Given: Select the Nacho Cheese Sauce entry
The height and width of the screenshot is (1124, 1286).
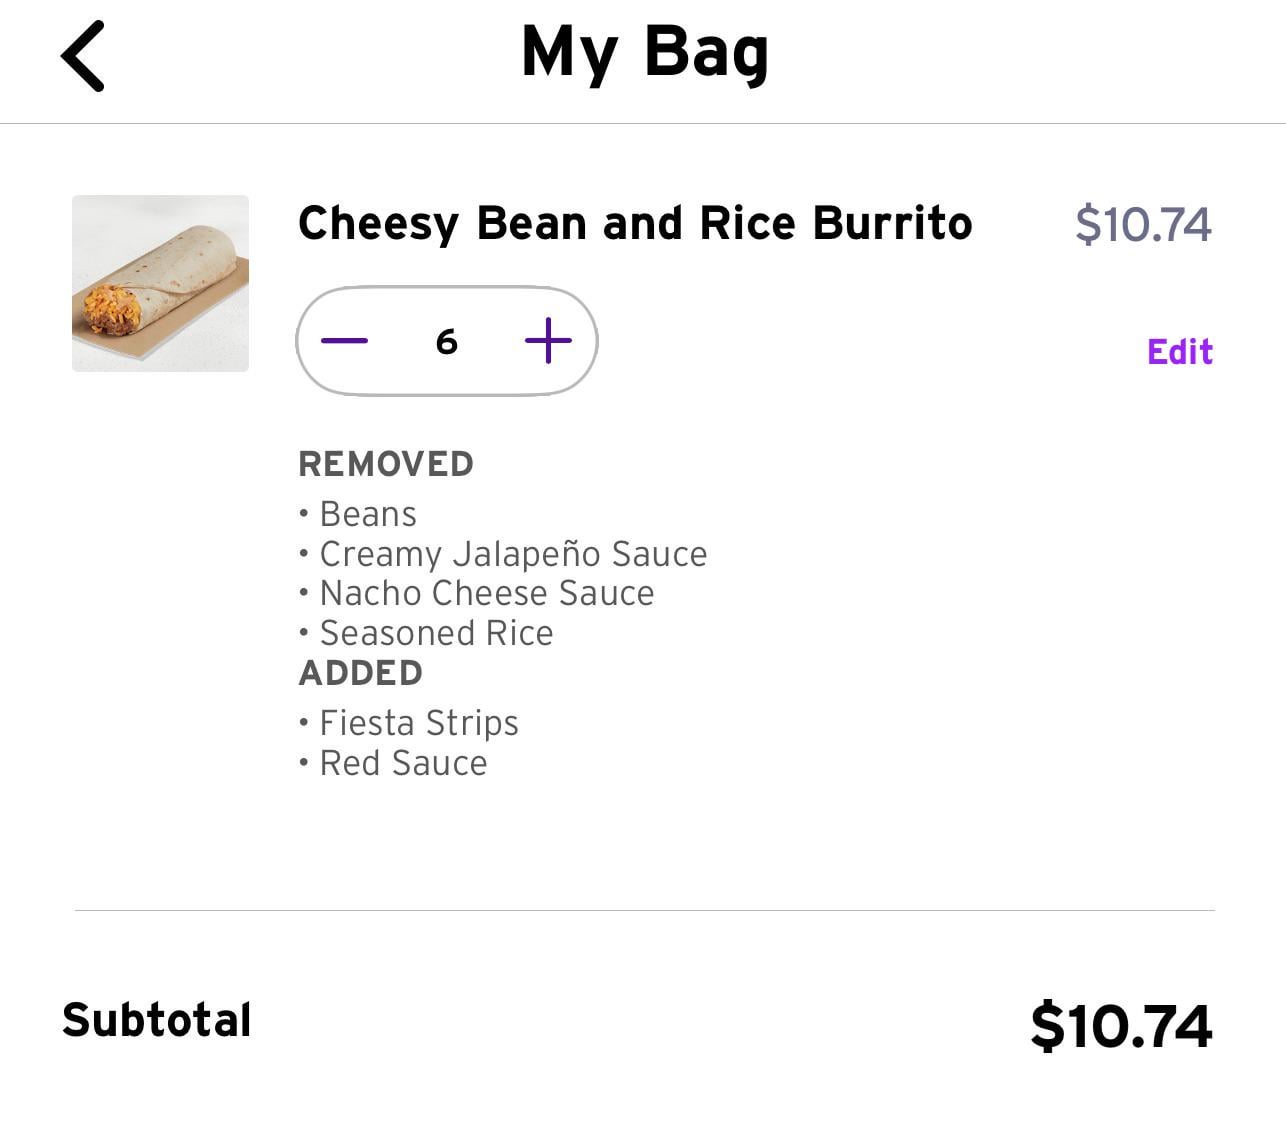Looking at the screenshot, I should tap(486, 593).
